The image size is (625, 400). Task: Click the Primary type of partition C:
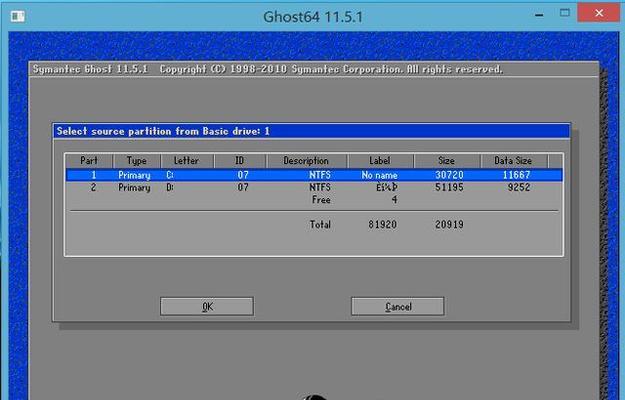134,175
